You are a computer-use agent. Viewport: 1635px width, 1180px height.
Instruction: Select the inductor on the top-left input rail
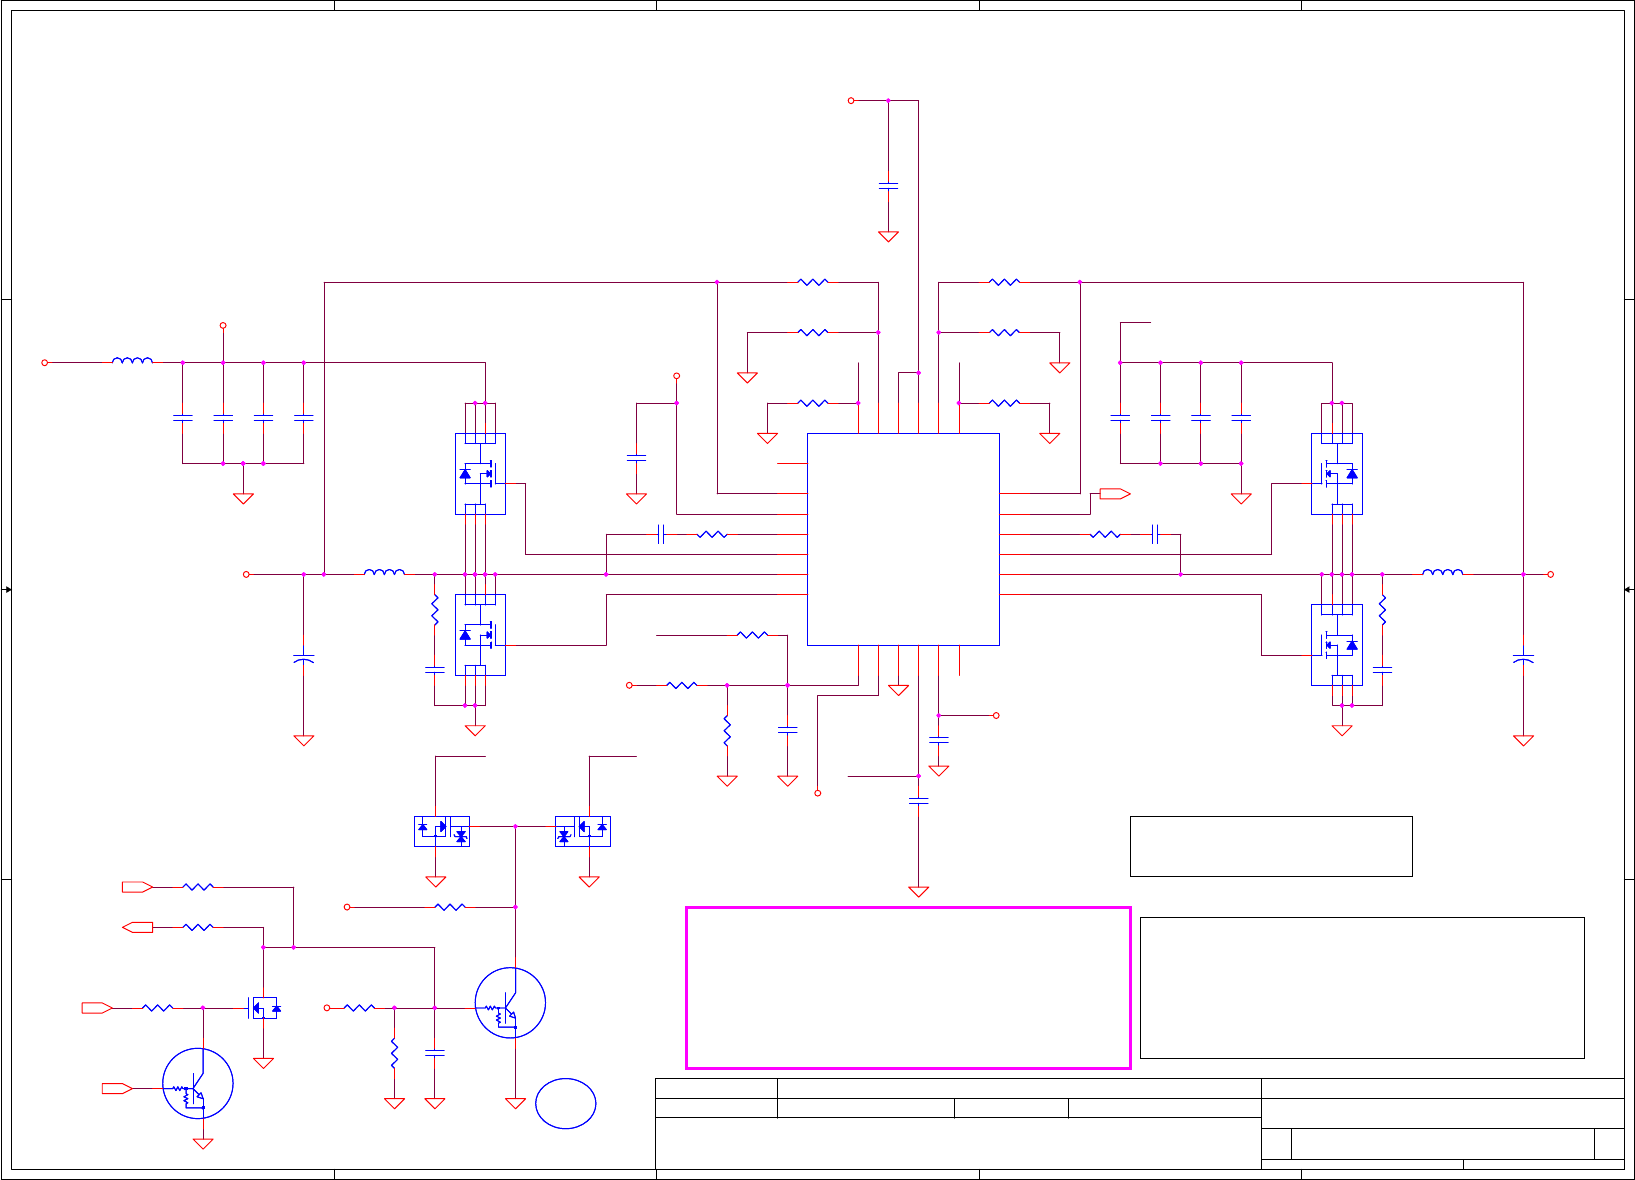[x=133, y=360]
